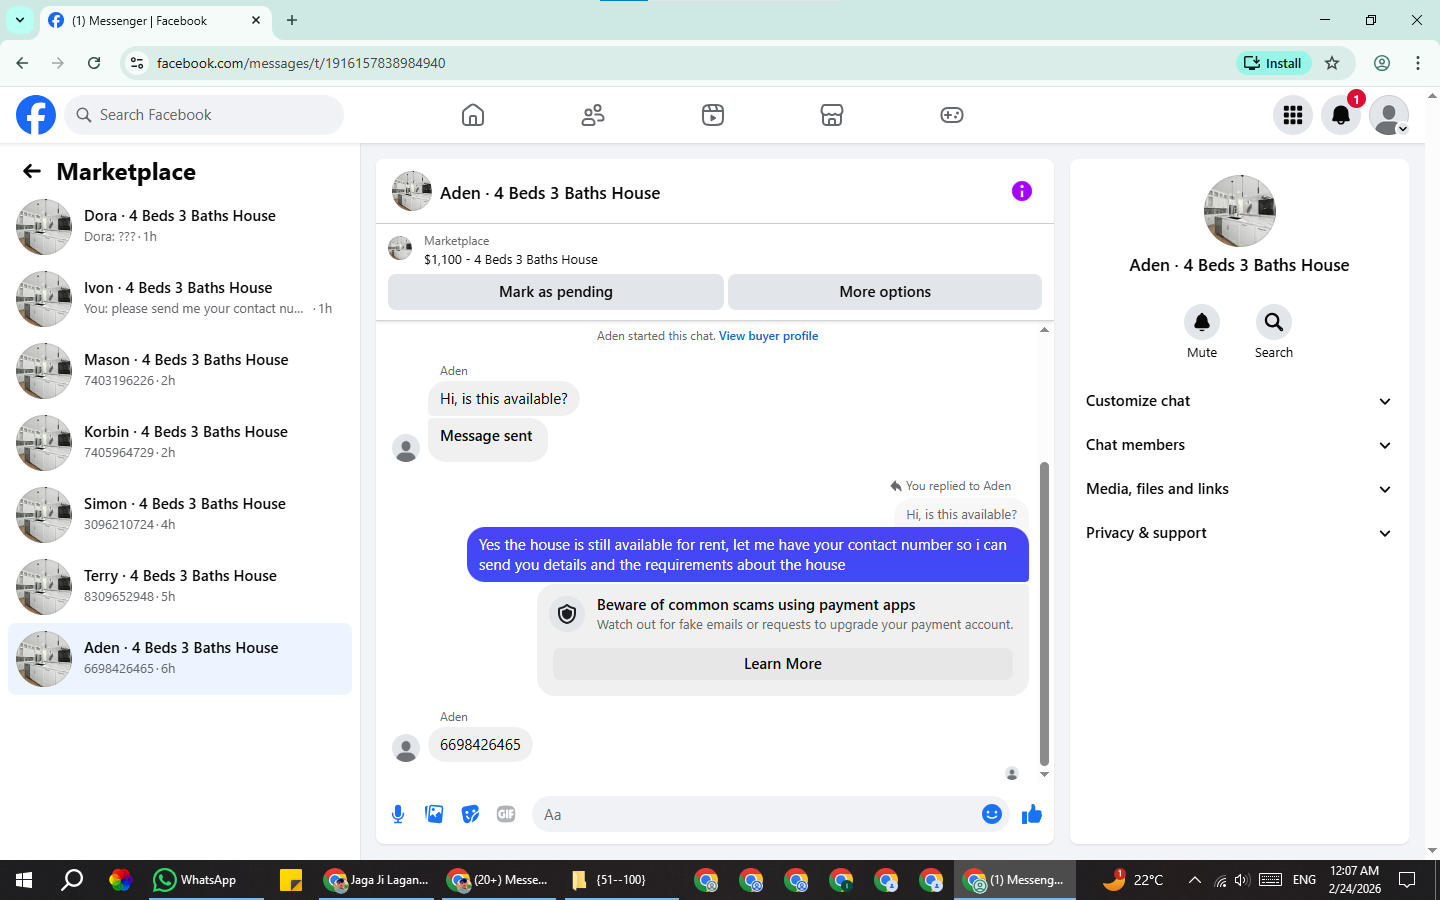Open the Marketplace storefront icon

pyautogui.click(x=832, y=115)
